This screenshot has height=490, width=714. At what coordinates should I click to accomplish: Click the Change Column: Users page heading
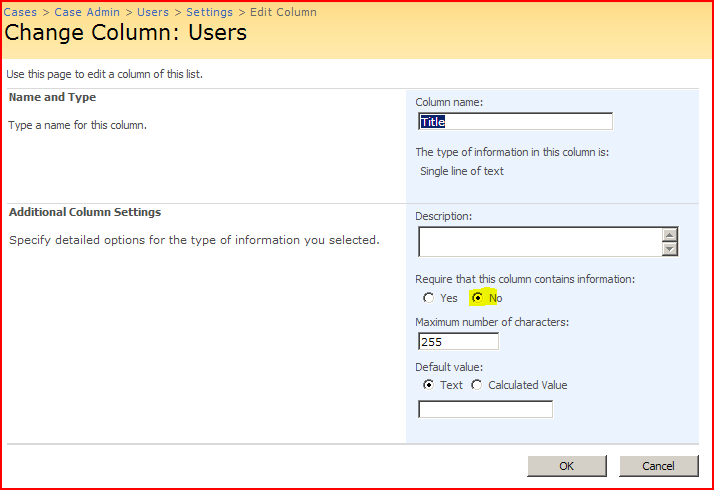126,33
